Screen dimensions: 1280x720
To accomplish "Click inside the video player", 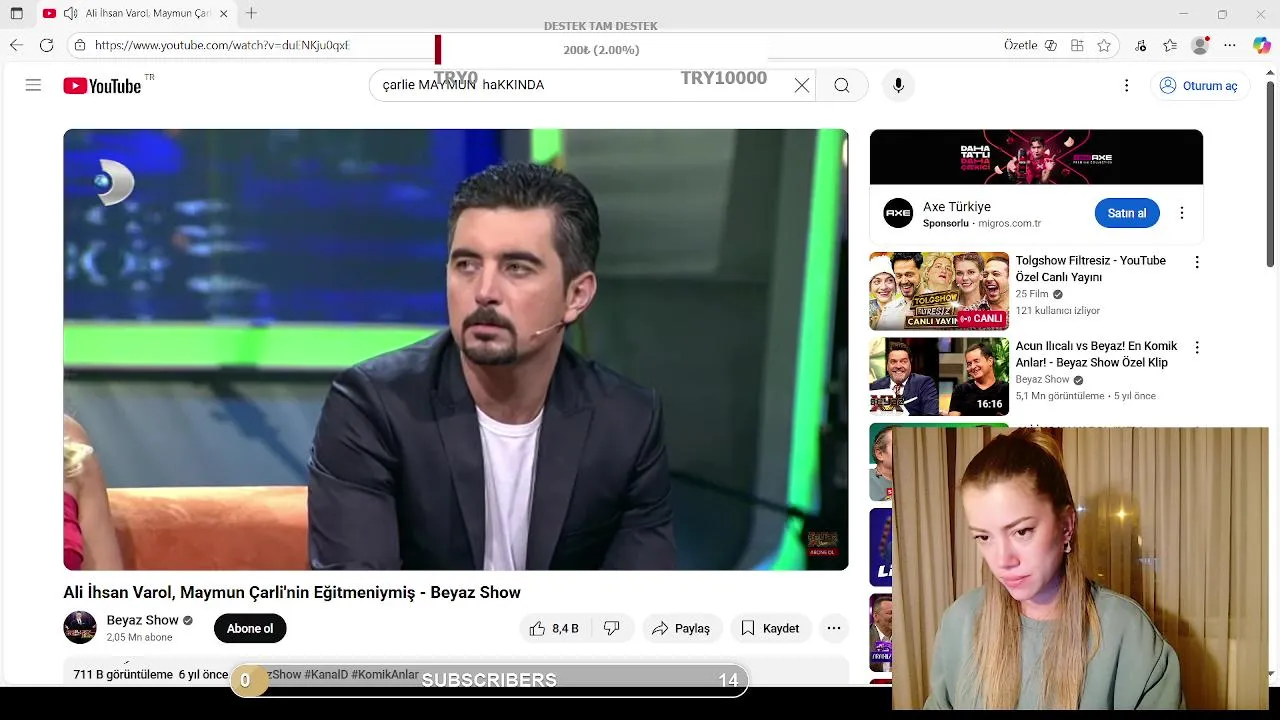I will click(456, 349).
